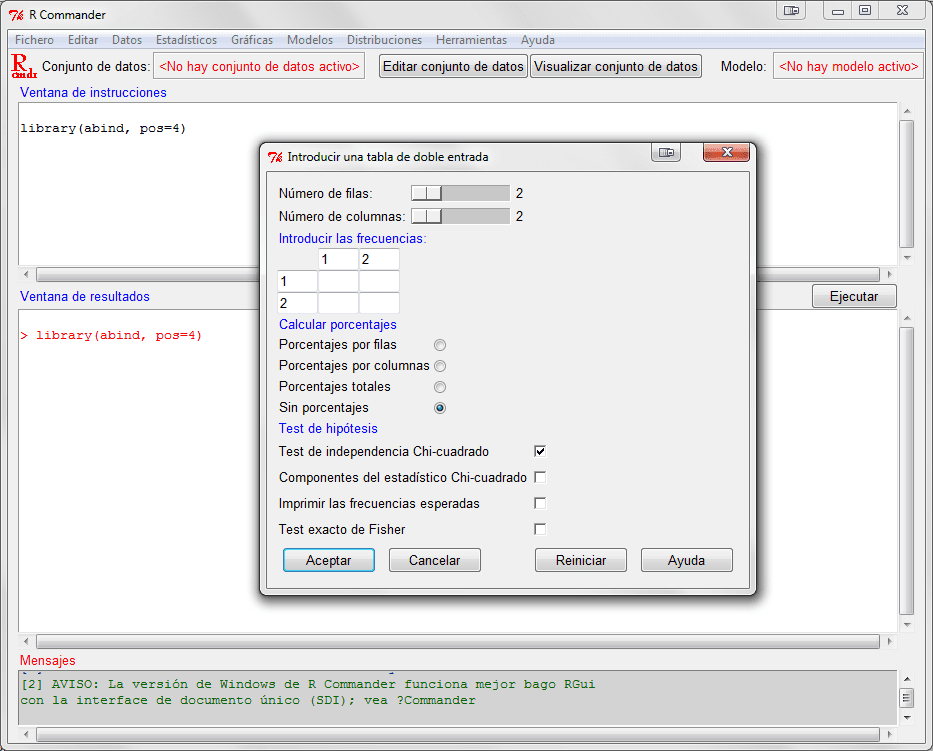Screen dimensions: 933x751
Task: Click the Aceptar button
Action: [x=328, y=561]
